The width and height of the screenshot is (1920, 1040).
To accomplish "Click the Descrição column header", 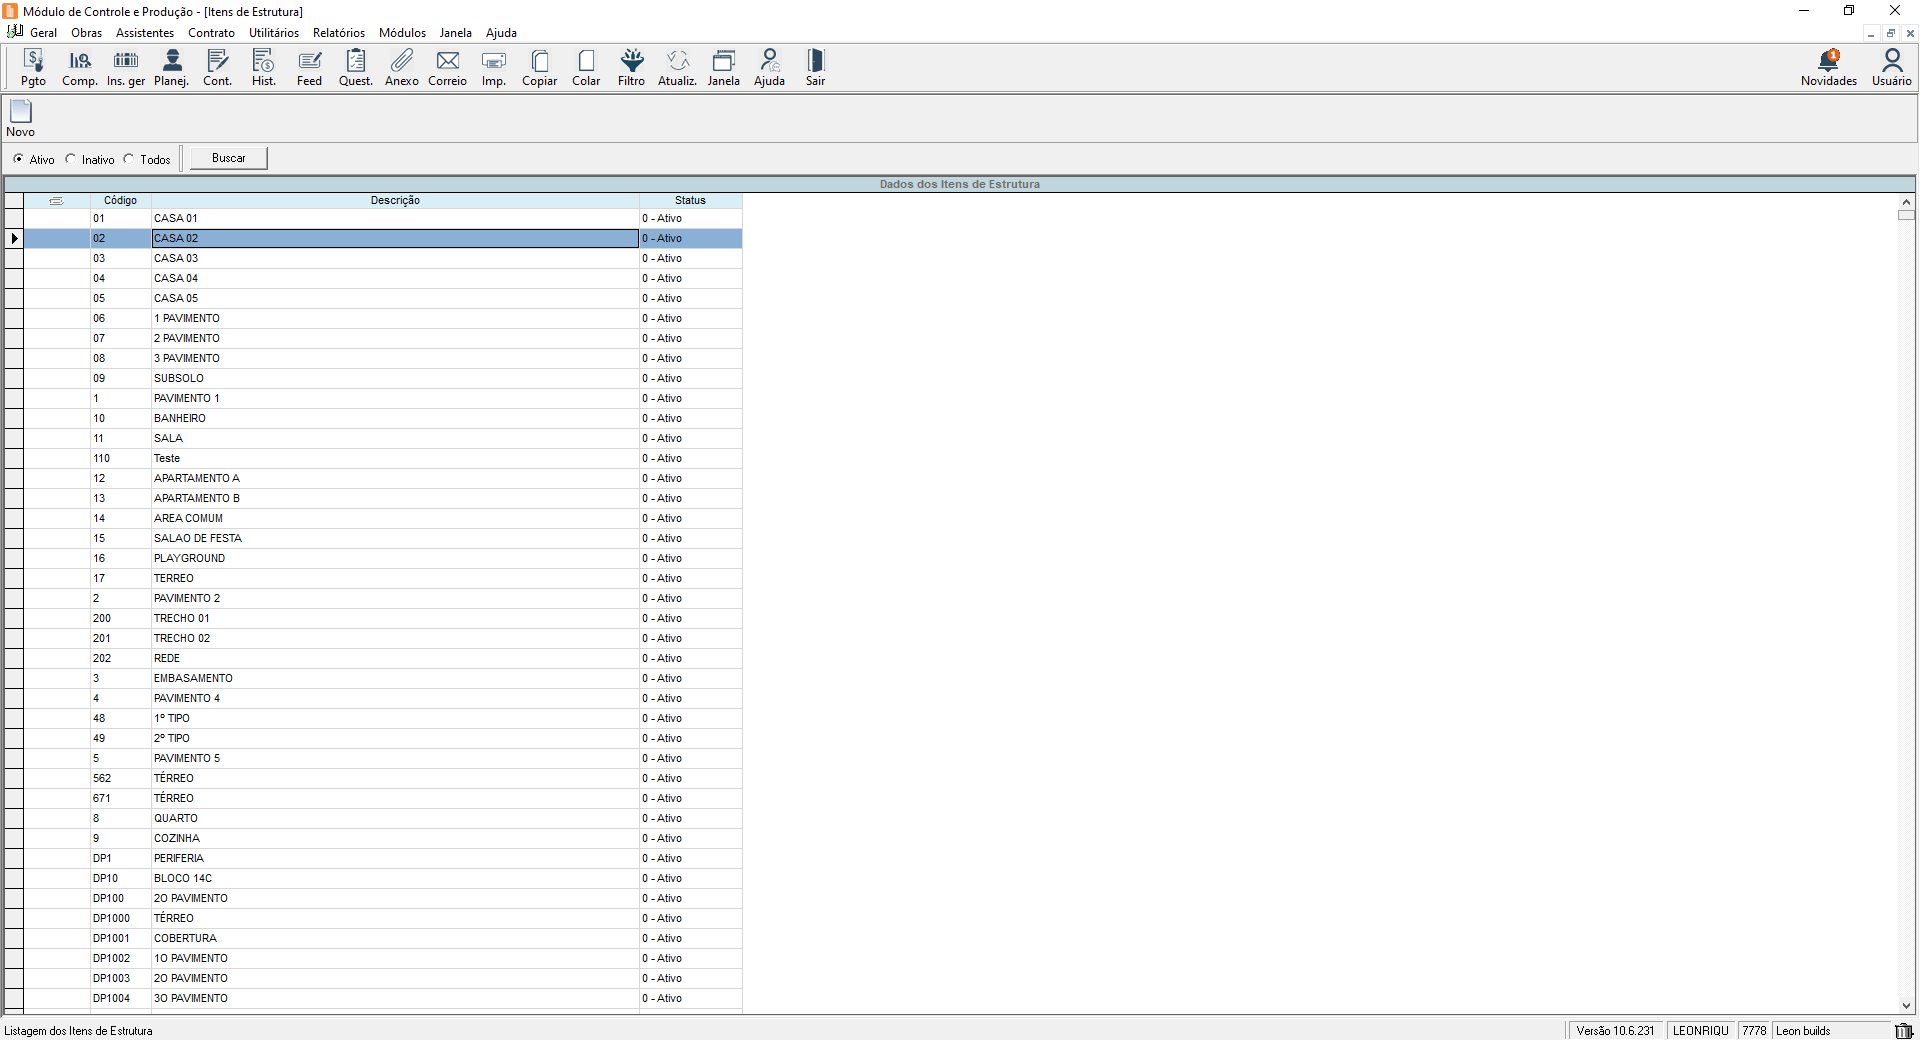I will (395, 201).
